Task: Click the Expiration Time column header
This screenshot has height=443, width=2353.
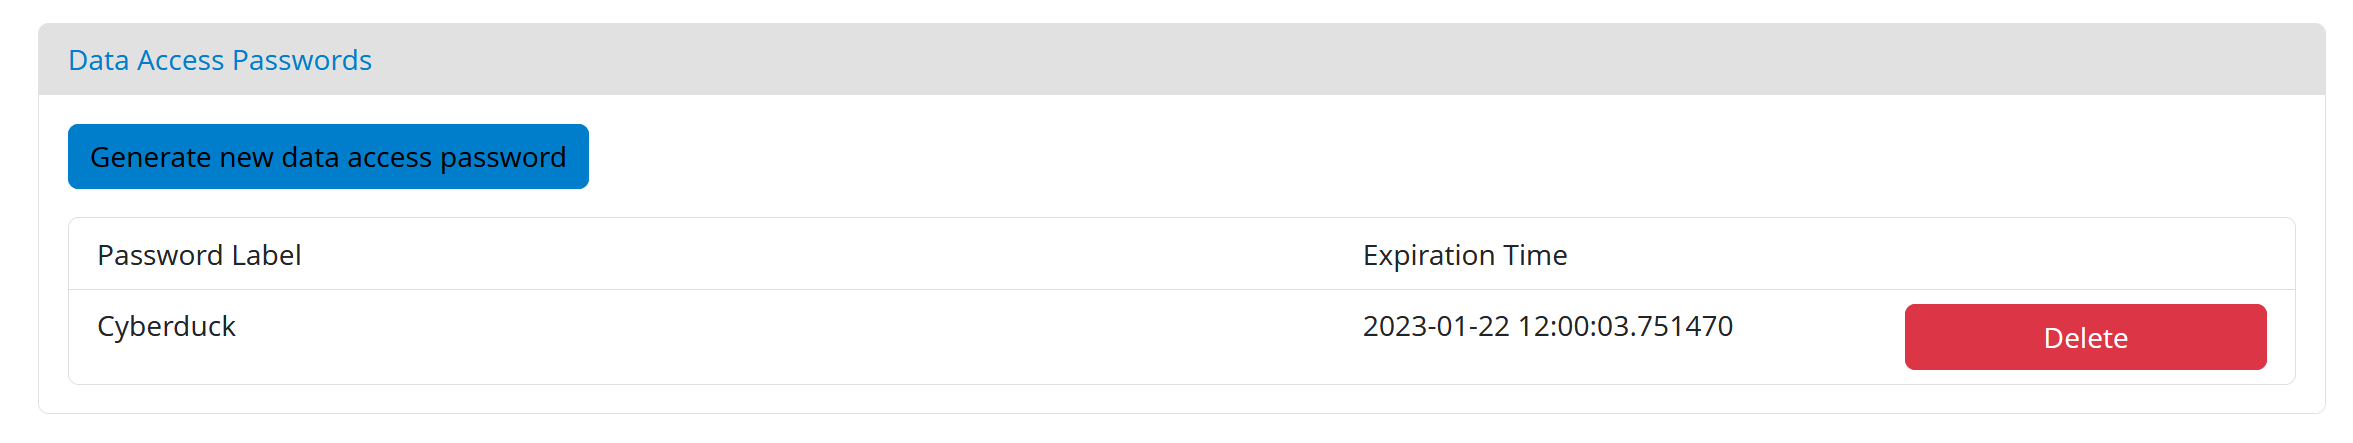Action: (x=1465, y=256)
